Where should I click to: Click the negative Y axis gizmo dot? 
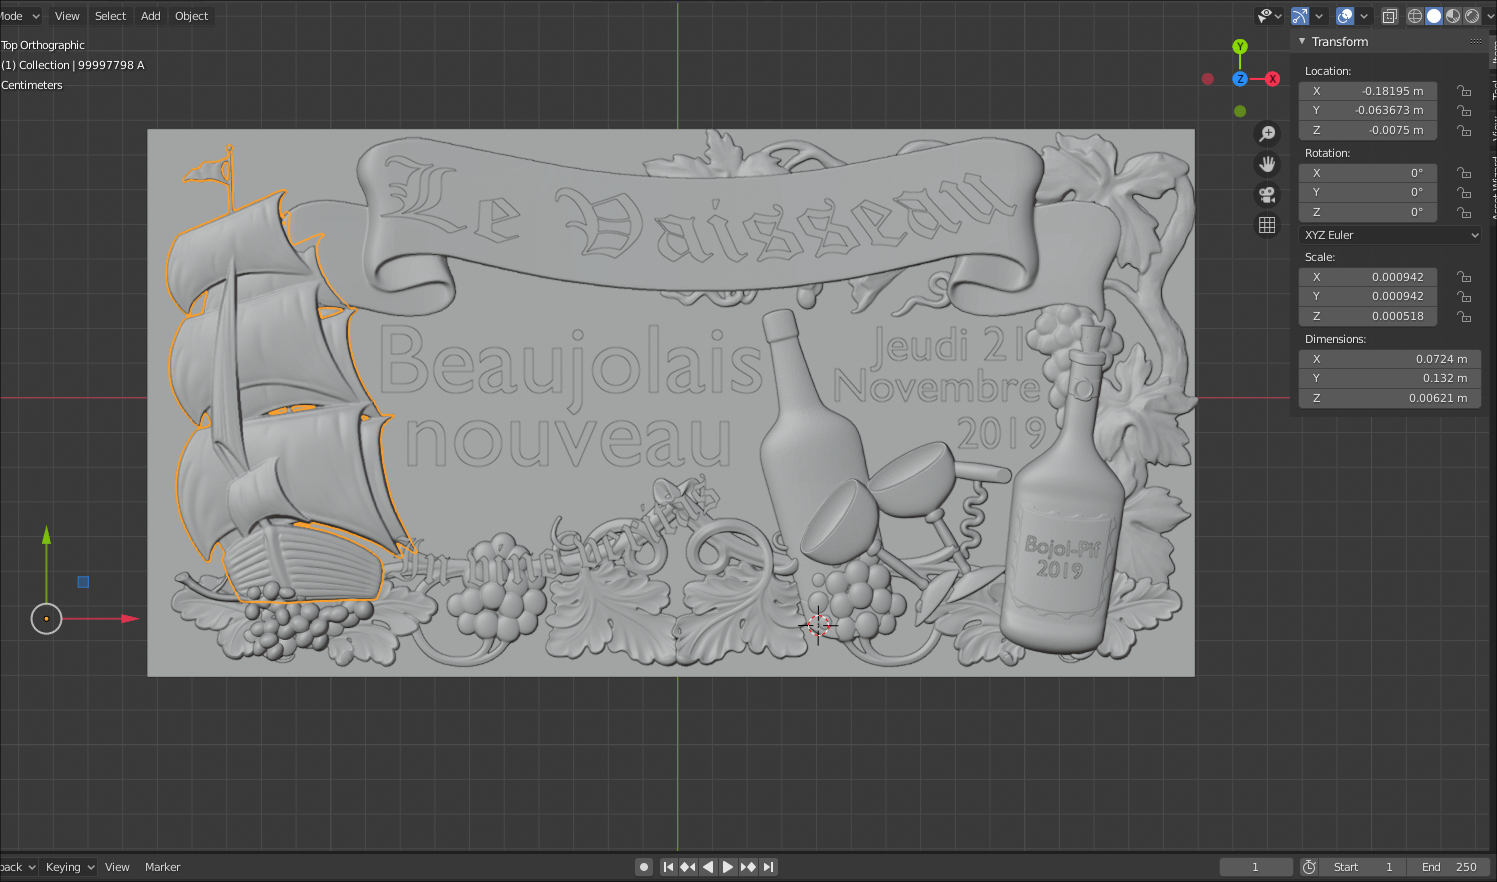click(1240, 111)
